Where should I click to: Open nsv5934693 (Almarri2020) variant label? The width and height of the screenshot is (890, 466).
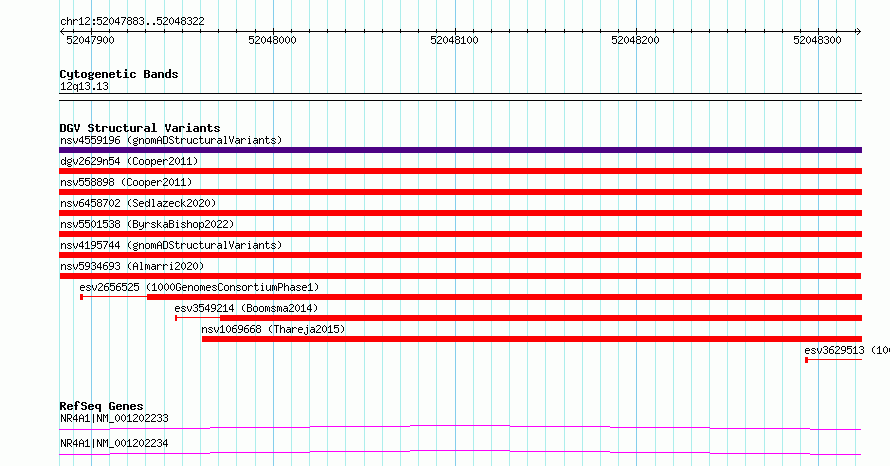point(132,266)
